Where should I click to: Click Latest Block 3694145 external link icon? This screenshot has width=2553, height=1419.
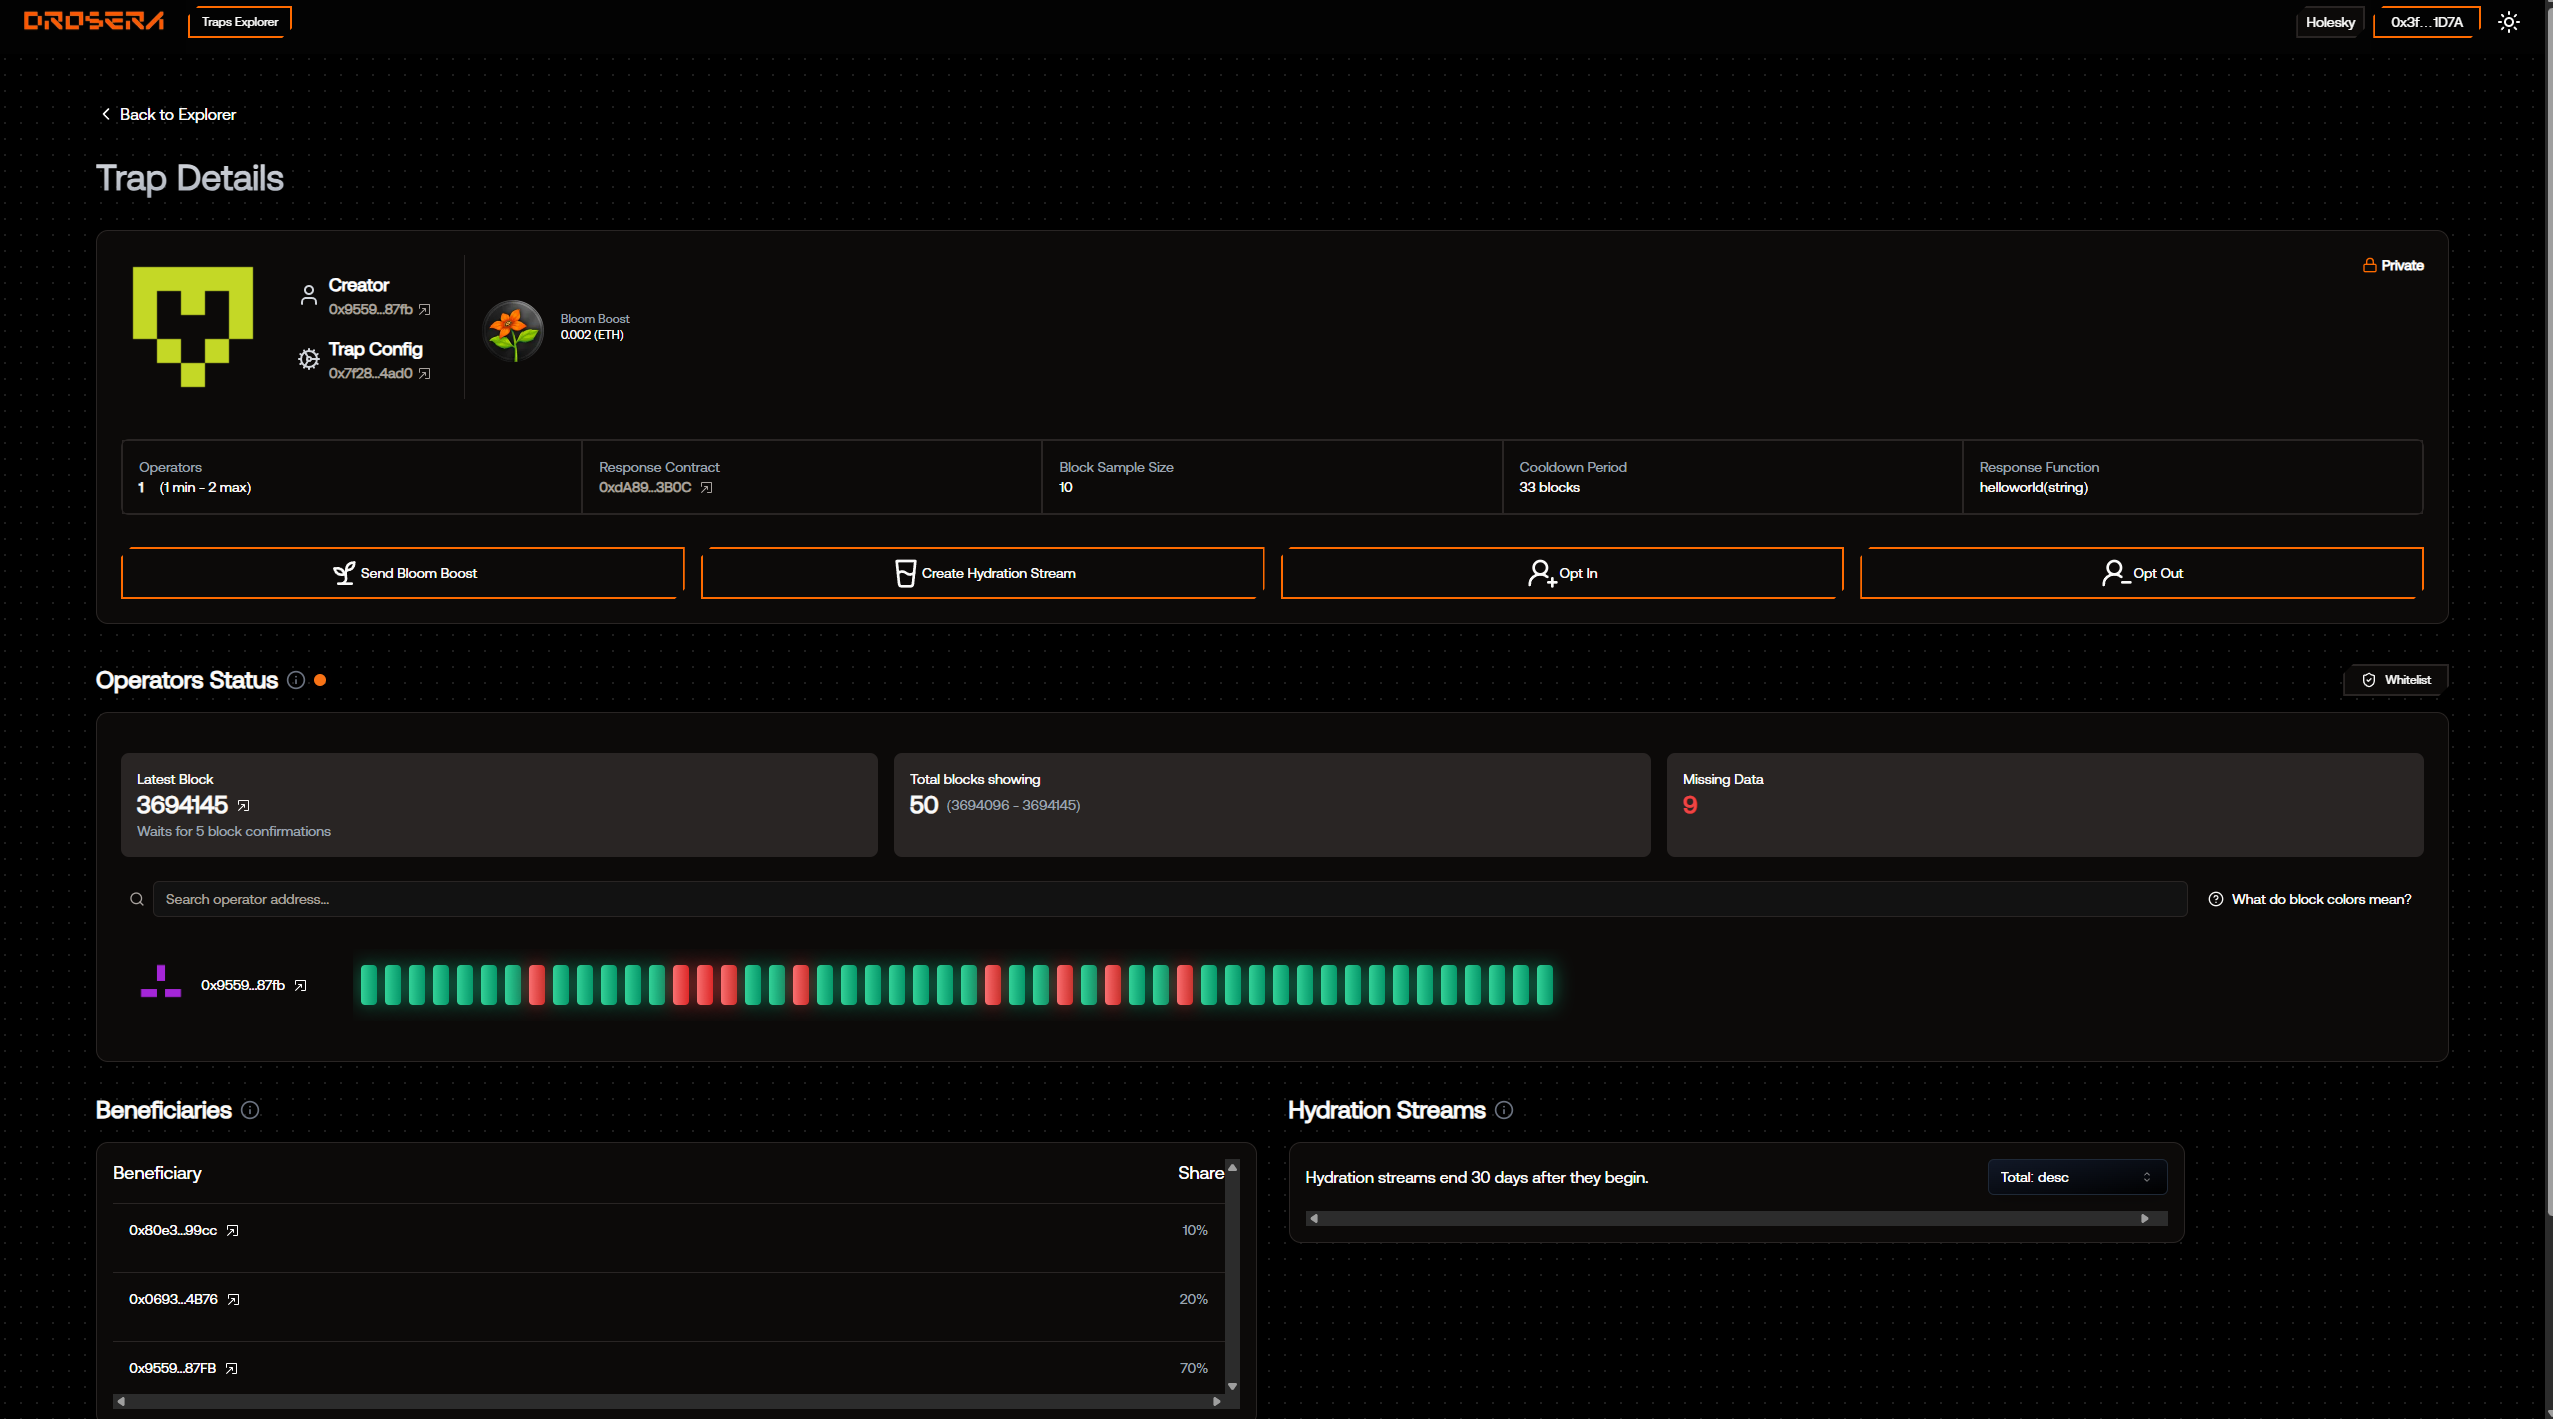pyautogui.click(x=244, y=806)
